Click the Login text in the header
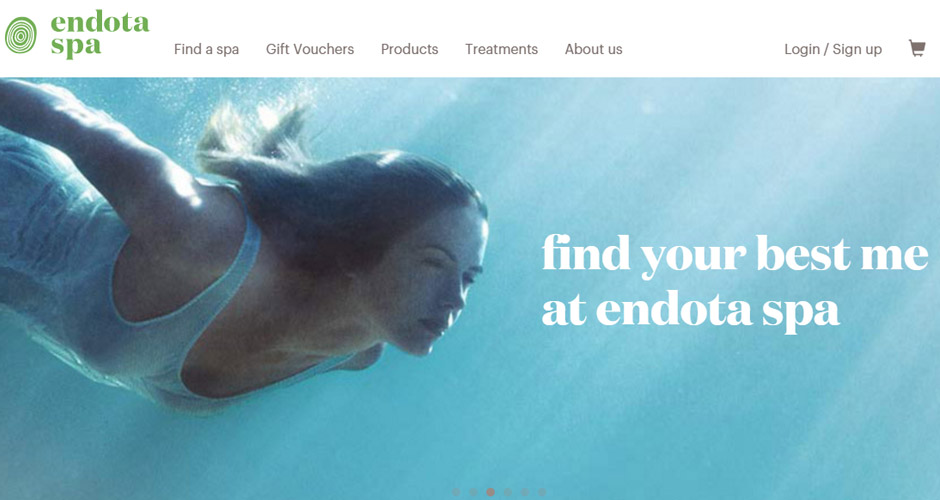The image size is (940, 500). (802, 49)
